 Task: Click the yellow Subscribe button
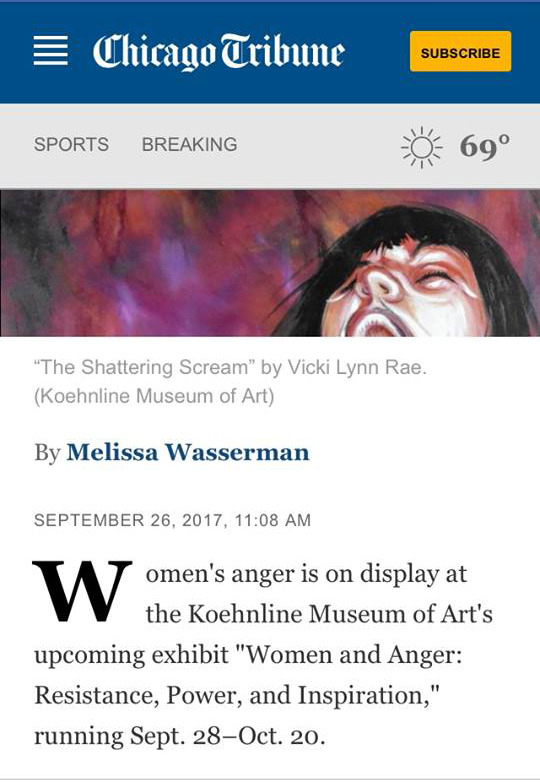pos(460,51)
